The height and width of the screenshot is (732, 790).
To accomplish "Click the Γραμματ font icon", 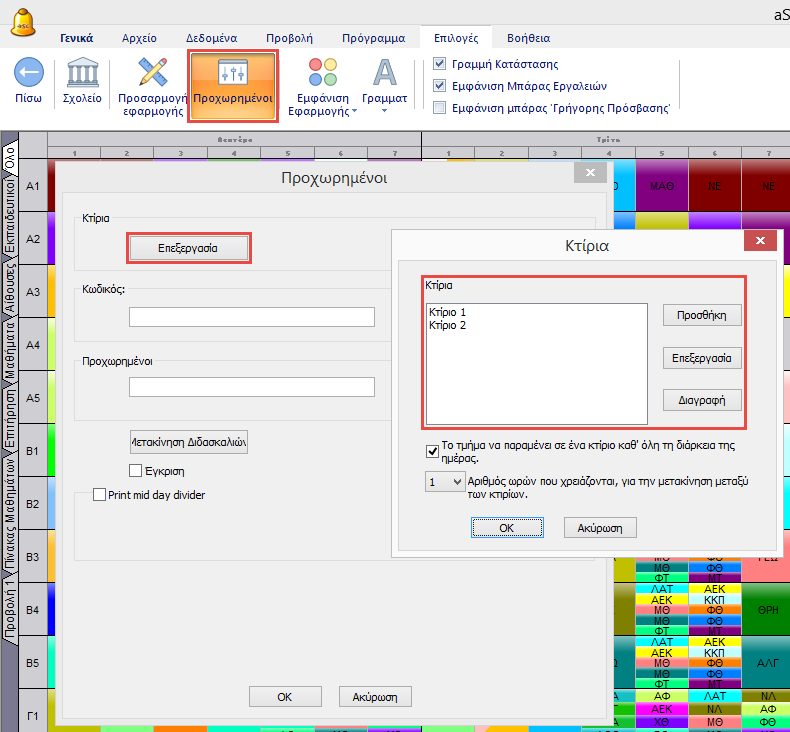I will [x=384, y=73].
